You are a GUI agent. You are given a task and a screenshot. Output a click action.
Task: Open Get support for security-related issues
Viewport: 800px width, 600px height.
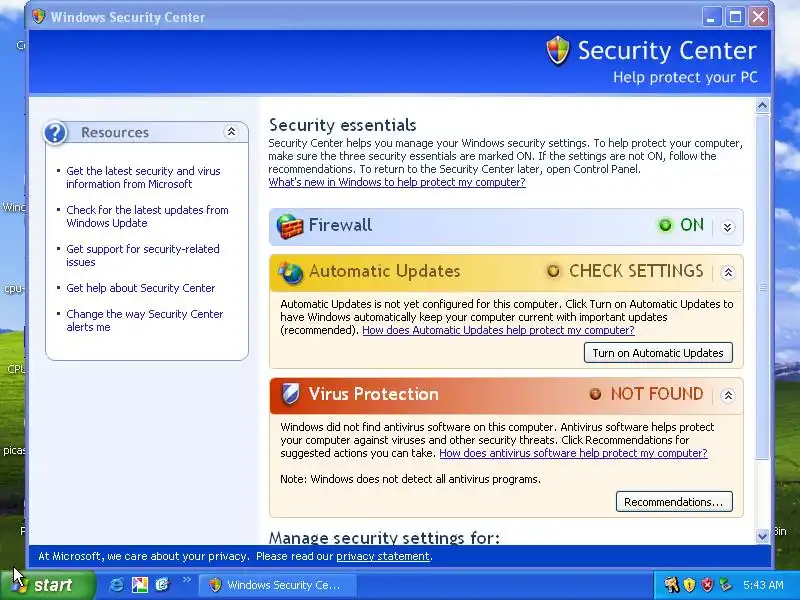pyautogui.click(x=143, y=256)
